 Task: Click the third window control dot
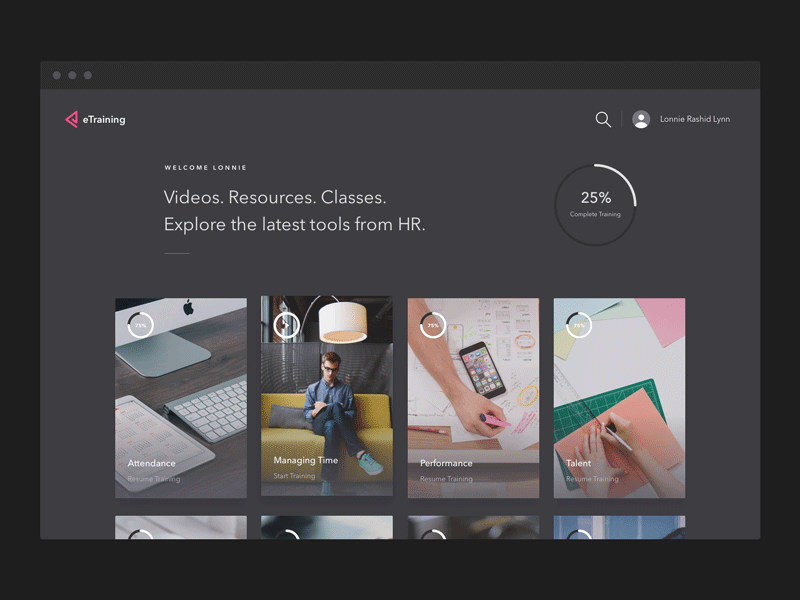coord(88,76)
